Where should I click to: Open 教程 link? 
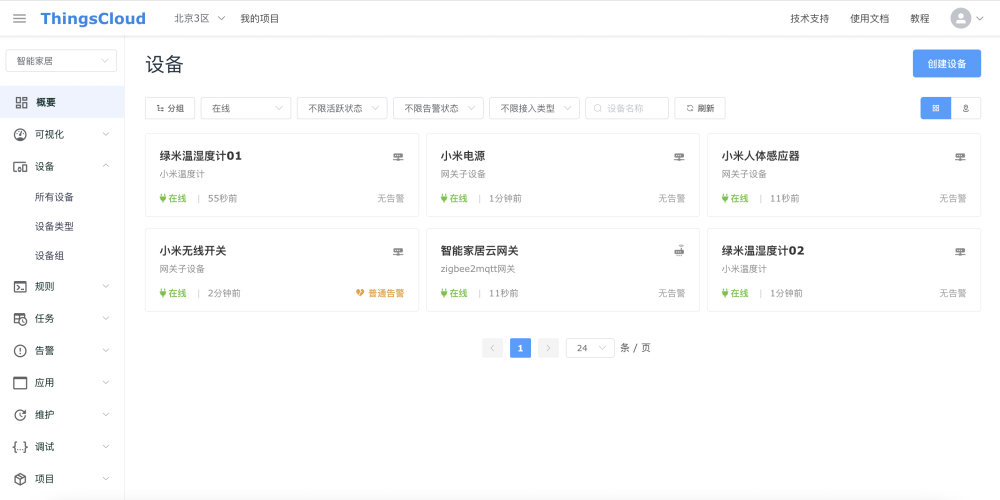click(920, 18)
